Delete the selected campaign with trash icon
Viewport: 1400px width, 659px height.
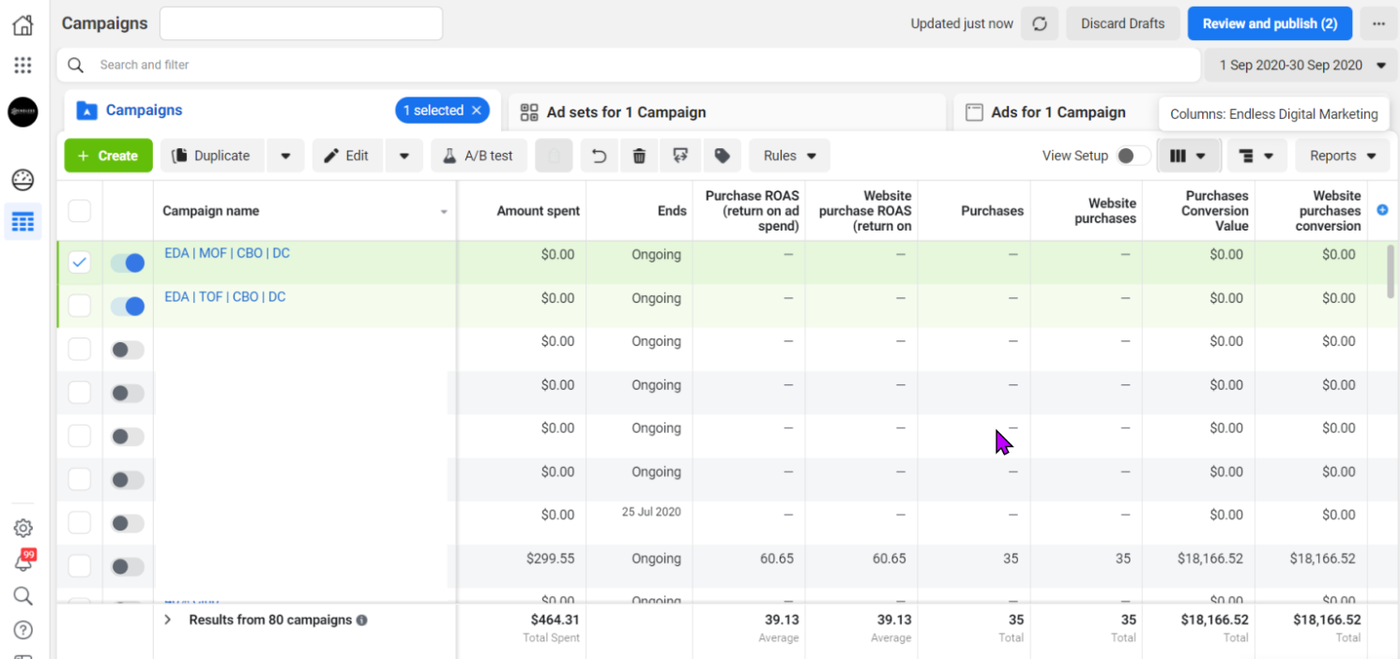(x=639, y=156)
